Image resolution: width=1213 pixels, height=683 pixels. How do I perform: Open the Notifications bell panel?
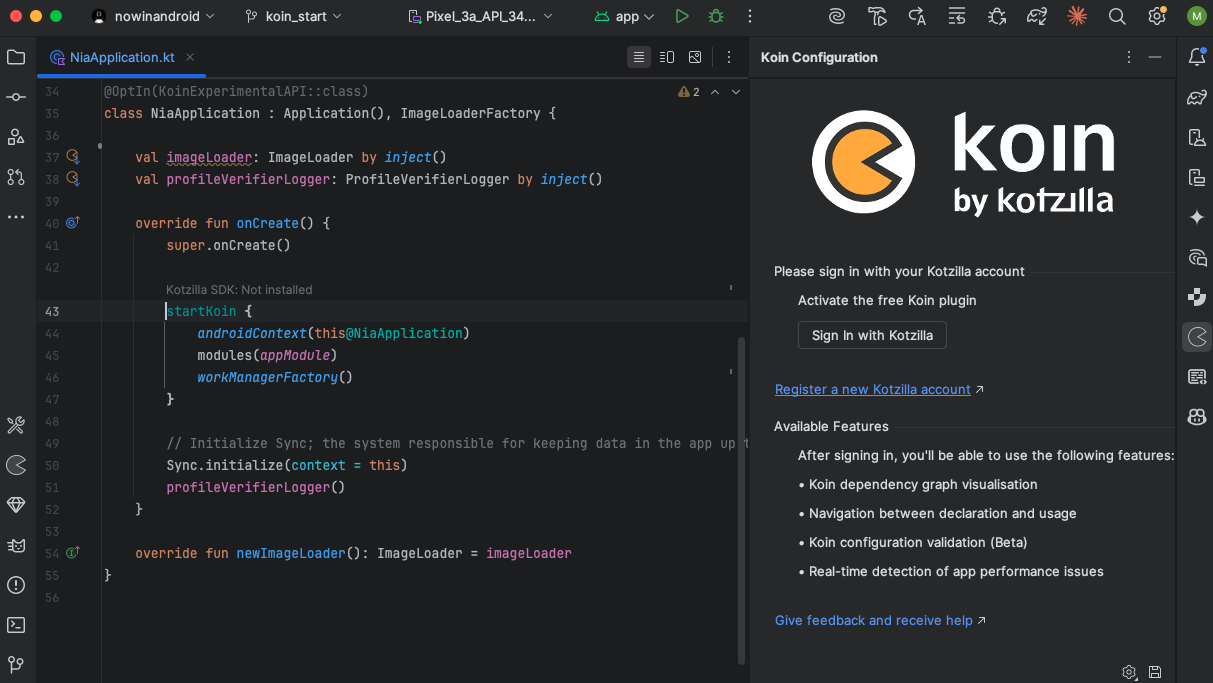(1196, 57)
